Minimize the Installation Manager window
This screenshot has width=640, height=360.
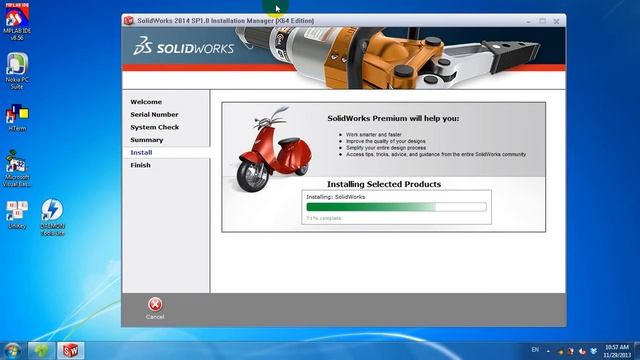pos(529,21)
